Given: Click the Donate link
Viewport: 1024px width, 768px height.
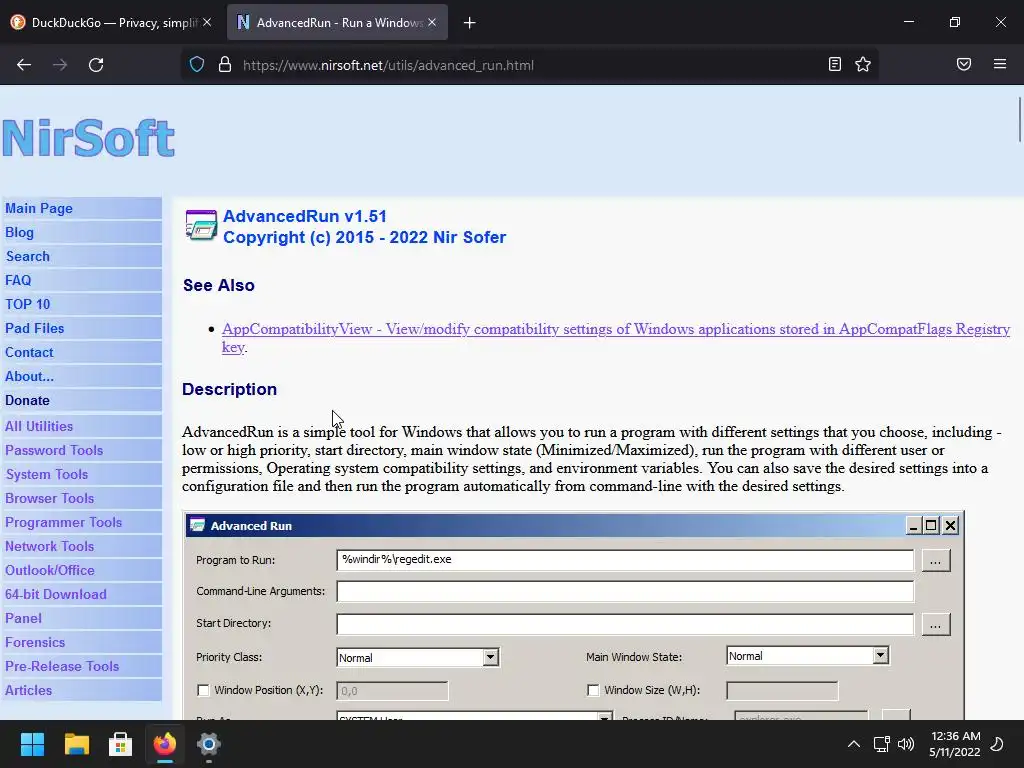Looking at the screenshot, I should (27, 400).
